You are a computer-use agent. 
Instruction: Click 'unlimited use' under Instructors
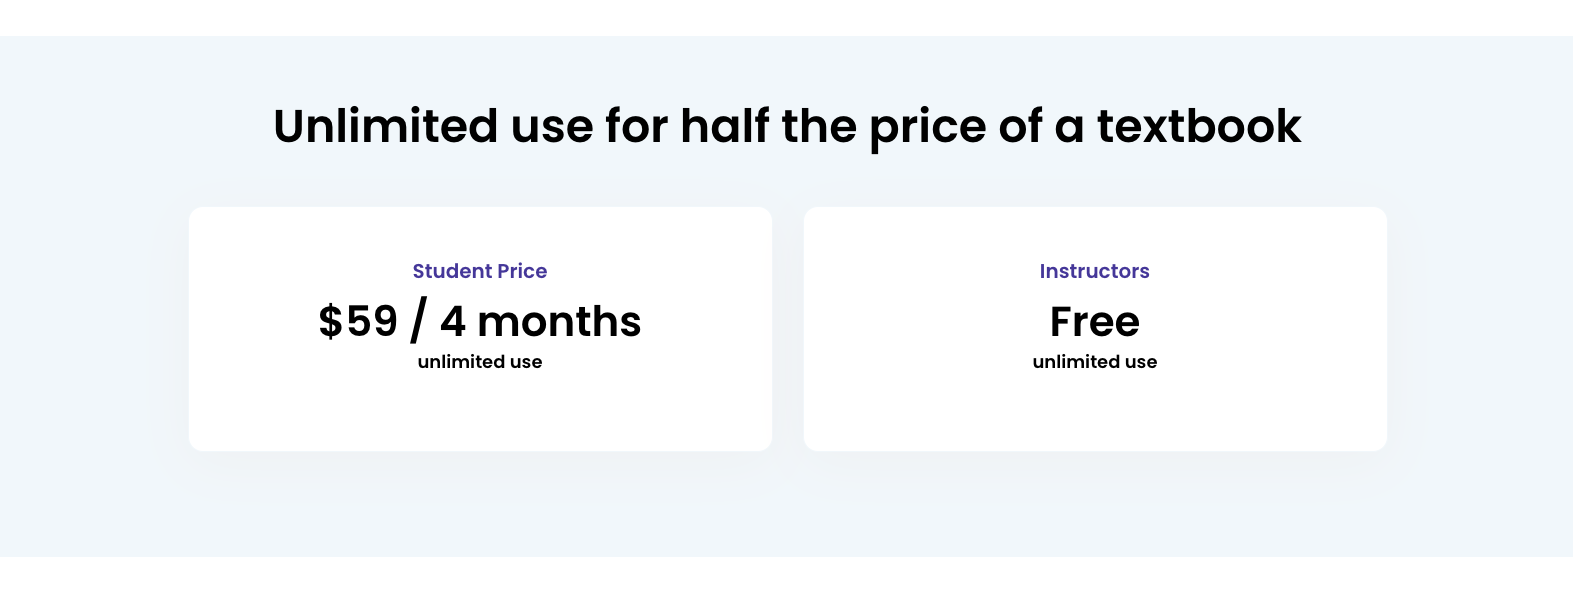point(1095,362)
